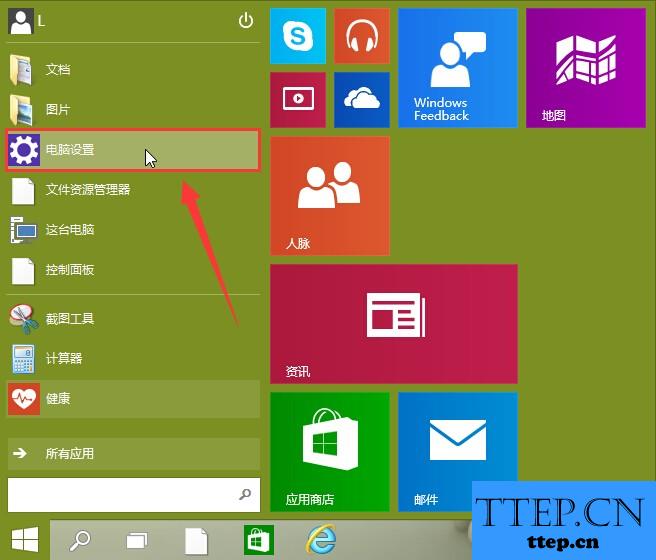Click the user account avatar
This screenshot has height=560, width=656.
click(x=20, y=22)
